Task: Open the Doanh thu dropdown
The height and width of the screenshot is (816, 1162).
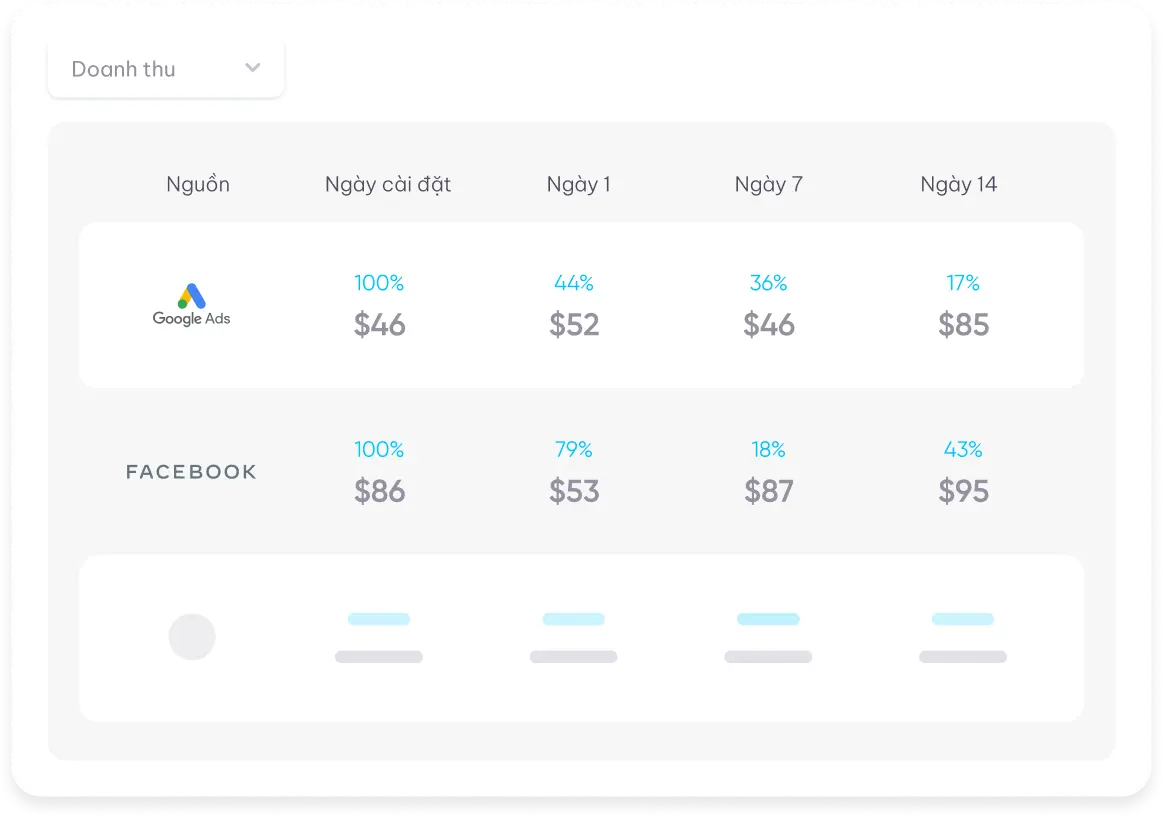Action: coord(165,69)
